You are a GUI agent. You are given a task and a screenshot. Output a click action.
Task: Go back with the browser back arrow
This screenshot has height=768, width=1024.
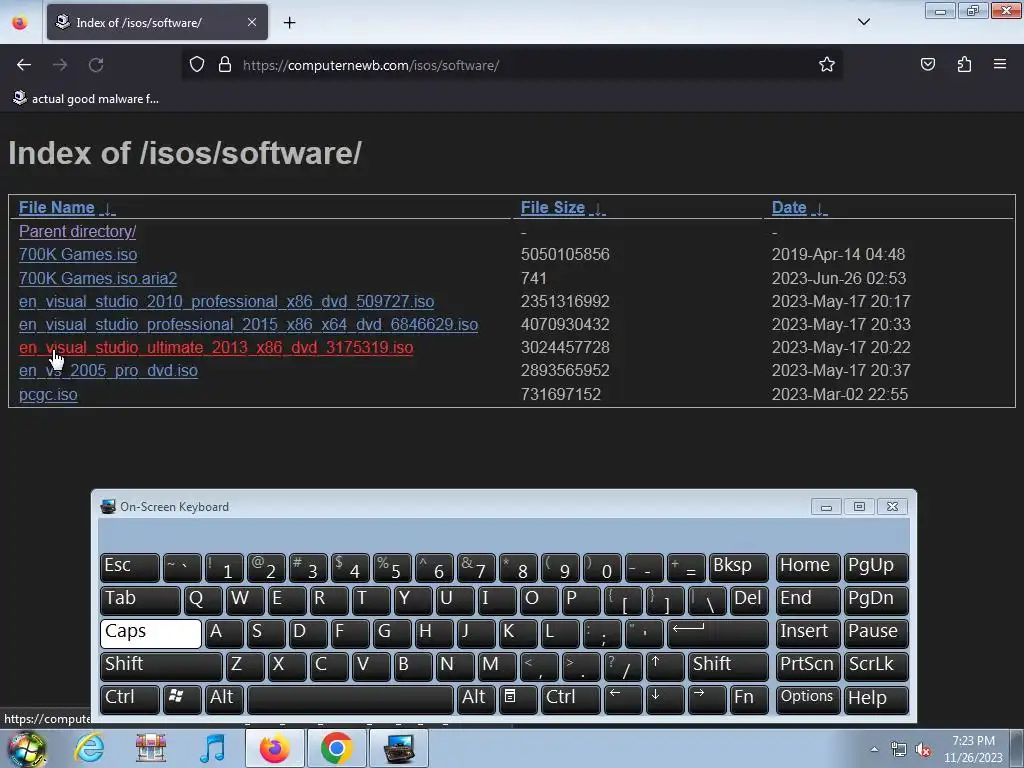click(x=24, y=65)
